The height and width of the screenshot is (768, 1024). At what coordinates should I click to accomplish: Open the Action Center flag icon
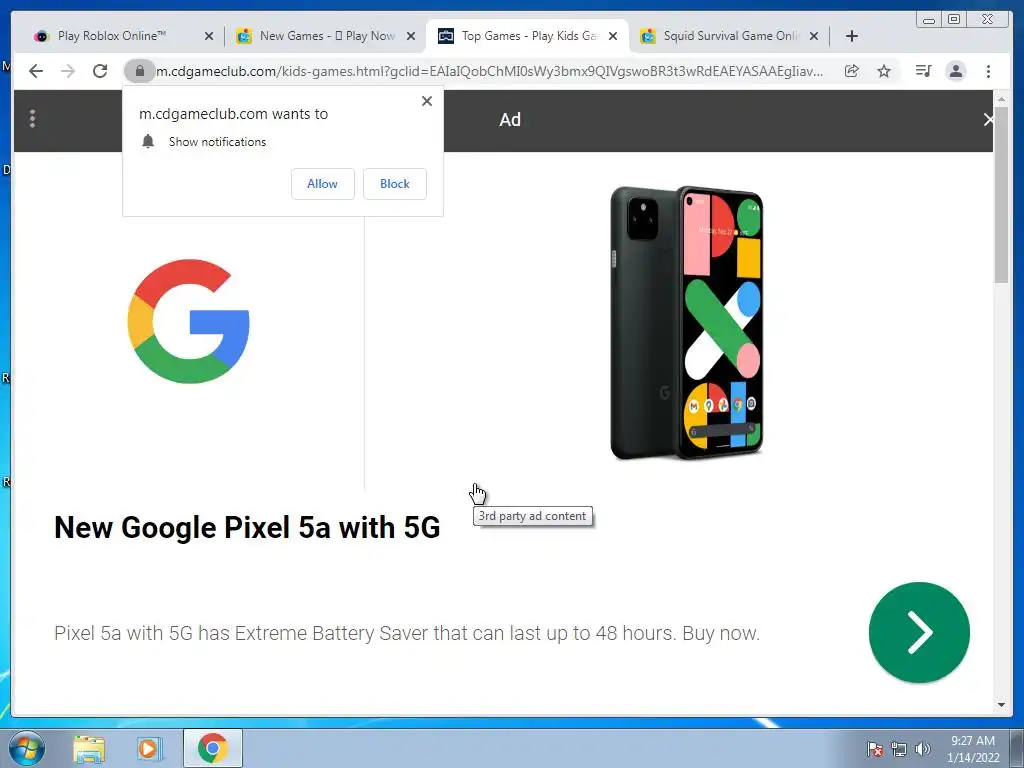coord(875,749)
